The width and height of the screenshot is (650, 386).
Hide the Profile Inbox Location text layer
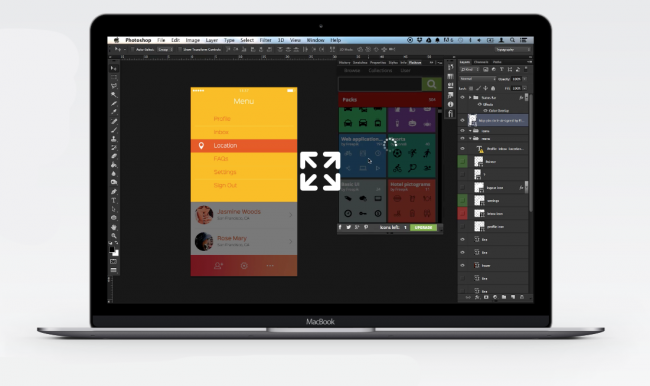(463, 148)
